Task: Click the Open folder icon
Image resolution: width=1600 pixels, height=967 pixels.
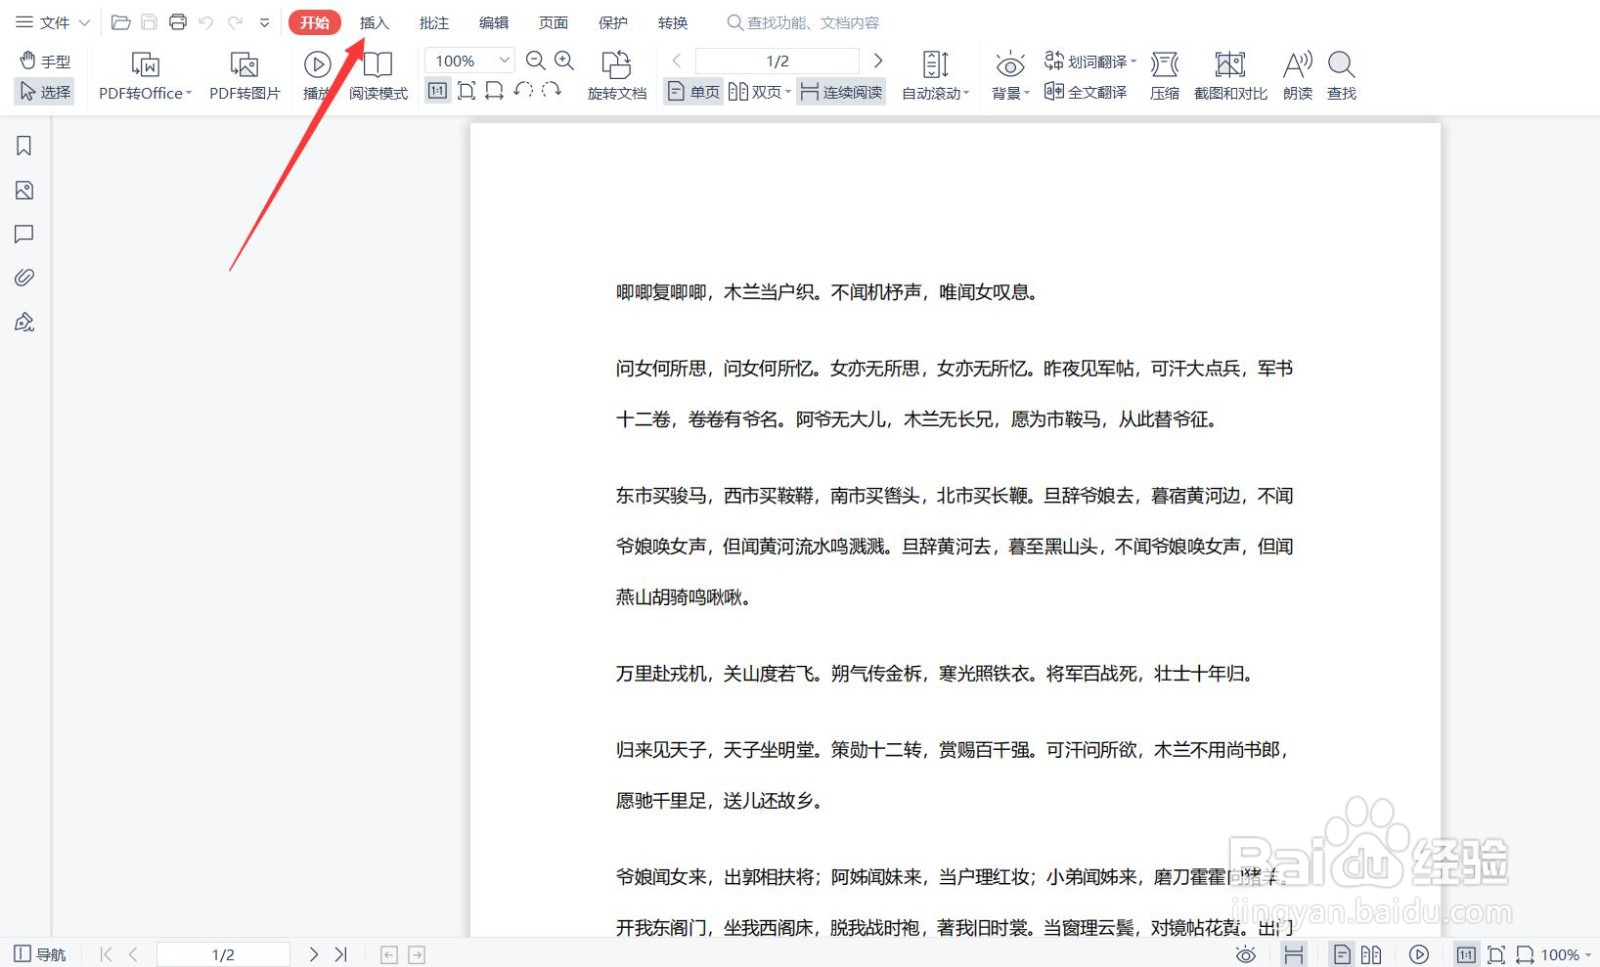Action: click(121, 22)
